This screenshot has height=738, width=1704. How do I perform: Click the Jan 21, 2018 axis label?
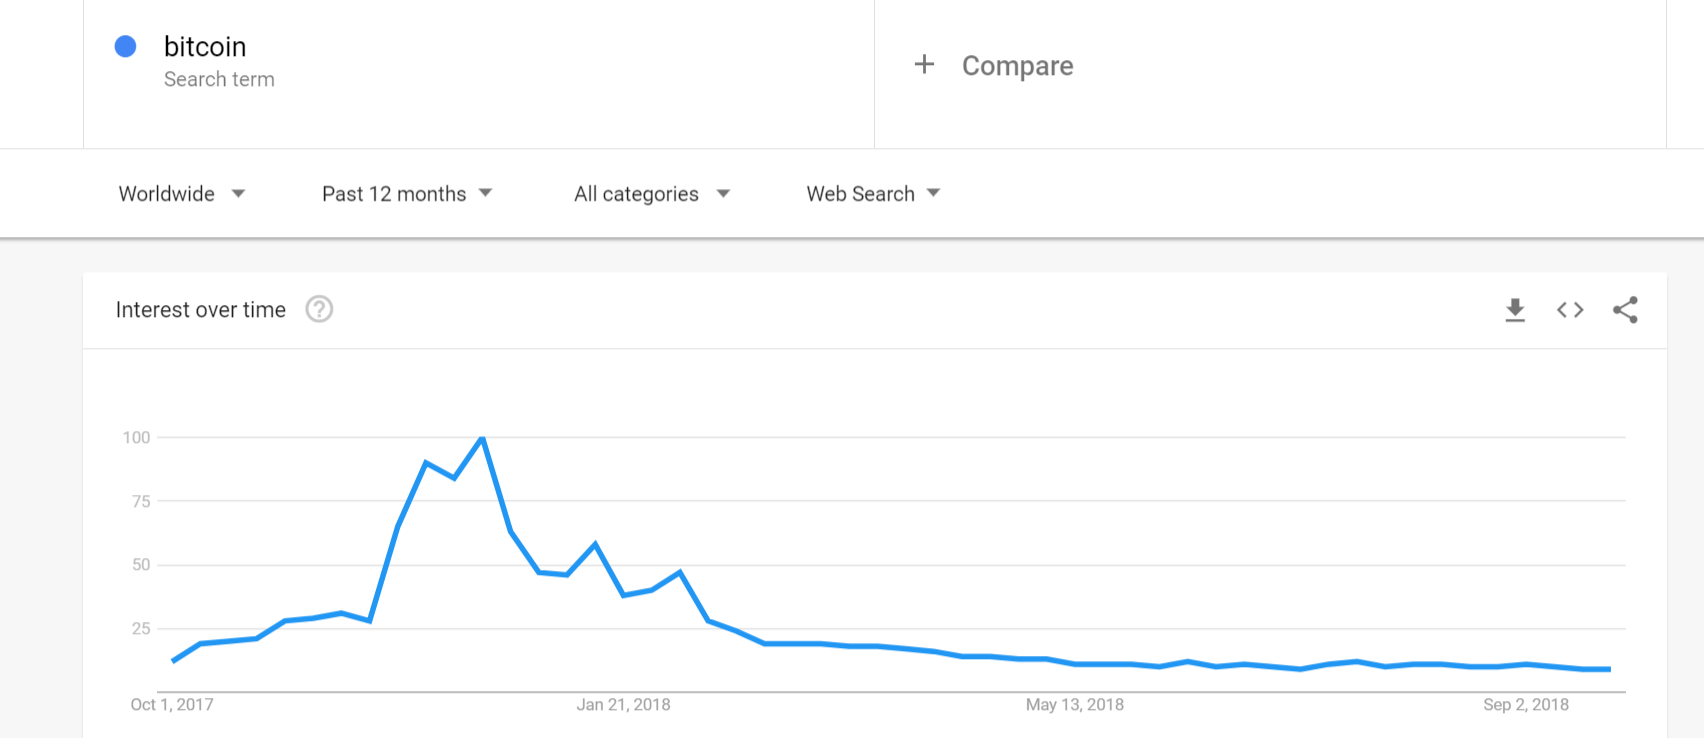[x=623, y=705]
